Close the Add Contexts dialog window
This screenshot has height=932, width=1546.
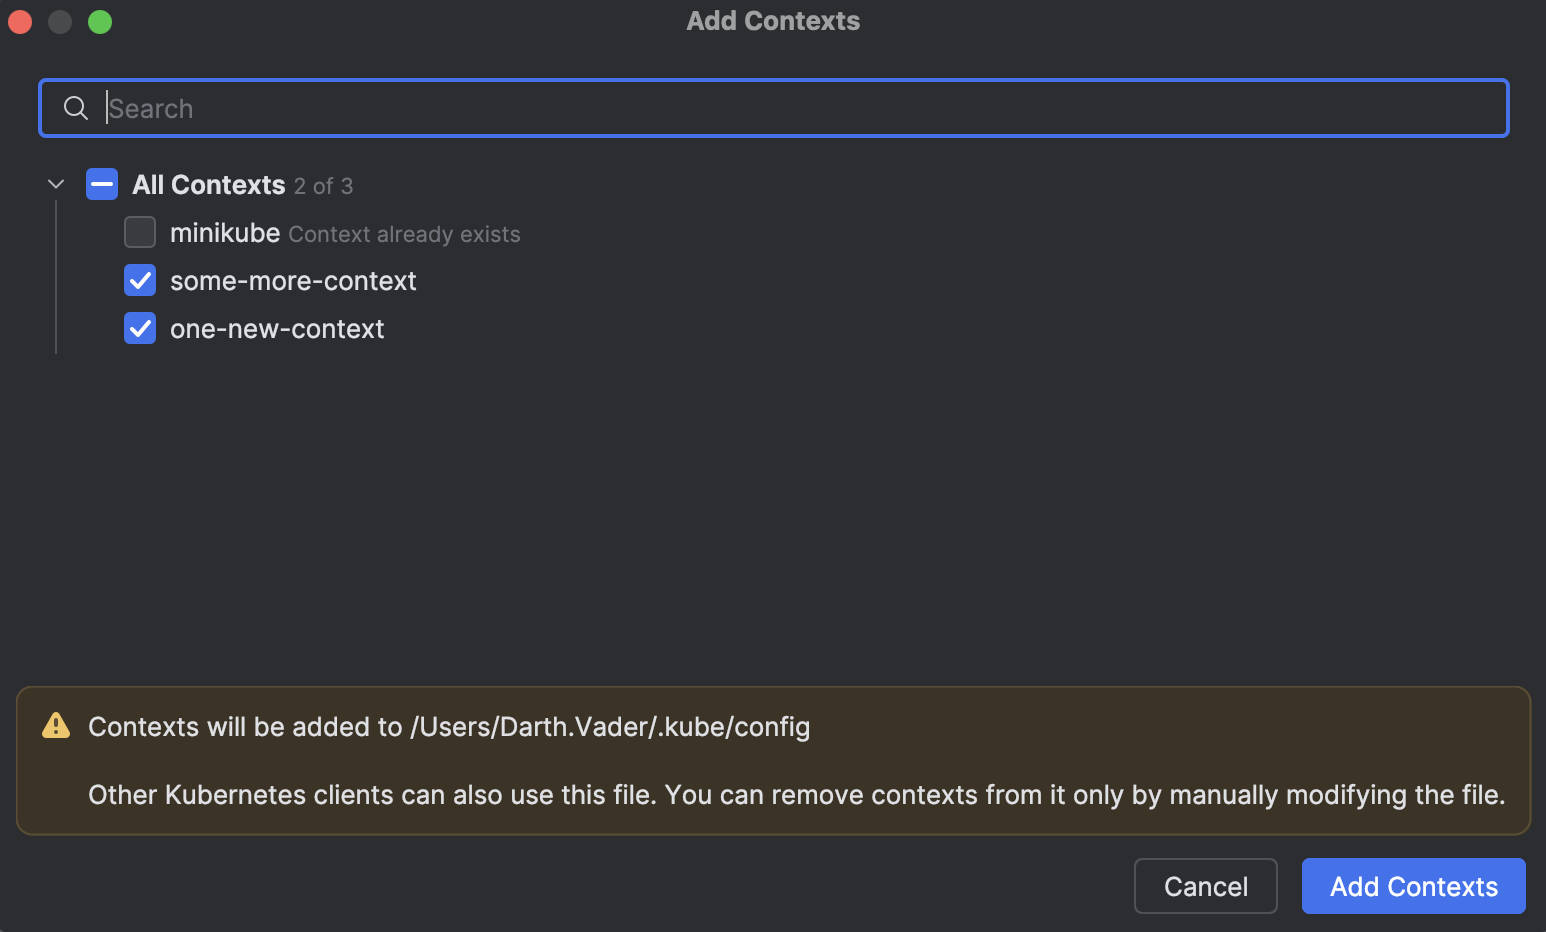coord(20,22)
